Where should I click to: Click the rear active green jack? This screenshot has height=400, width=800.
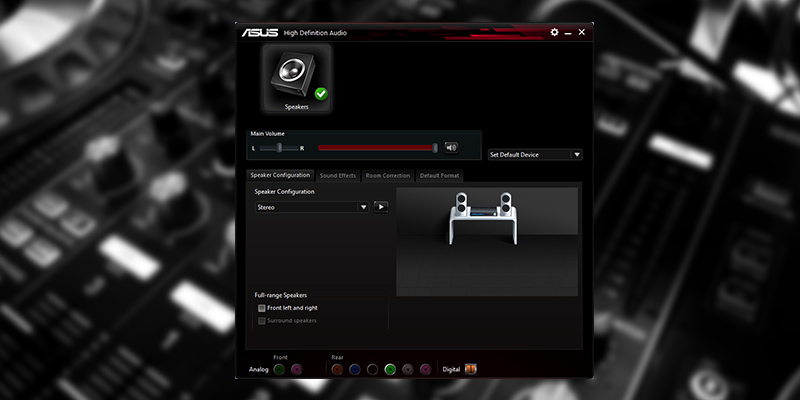390,369
